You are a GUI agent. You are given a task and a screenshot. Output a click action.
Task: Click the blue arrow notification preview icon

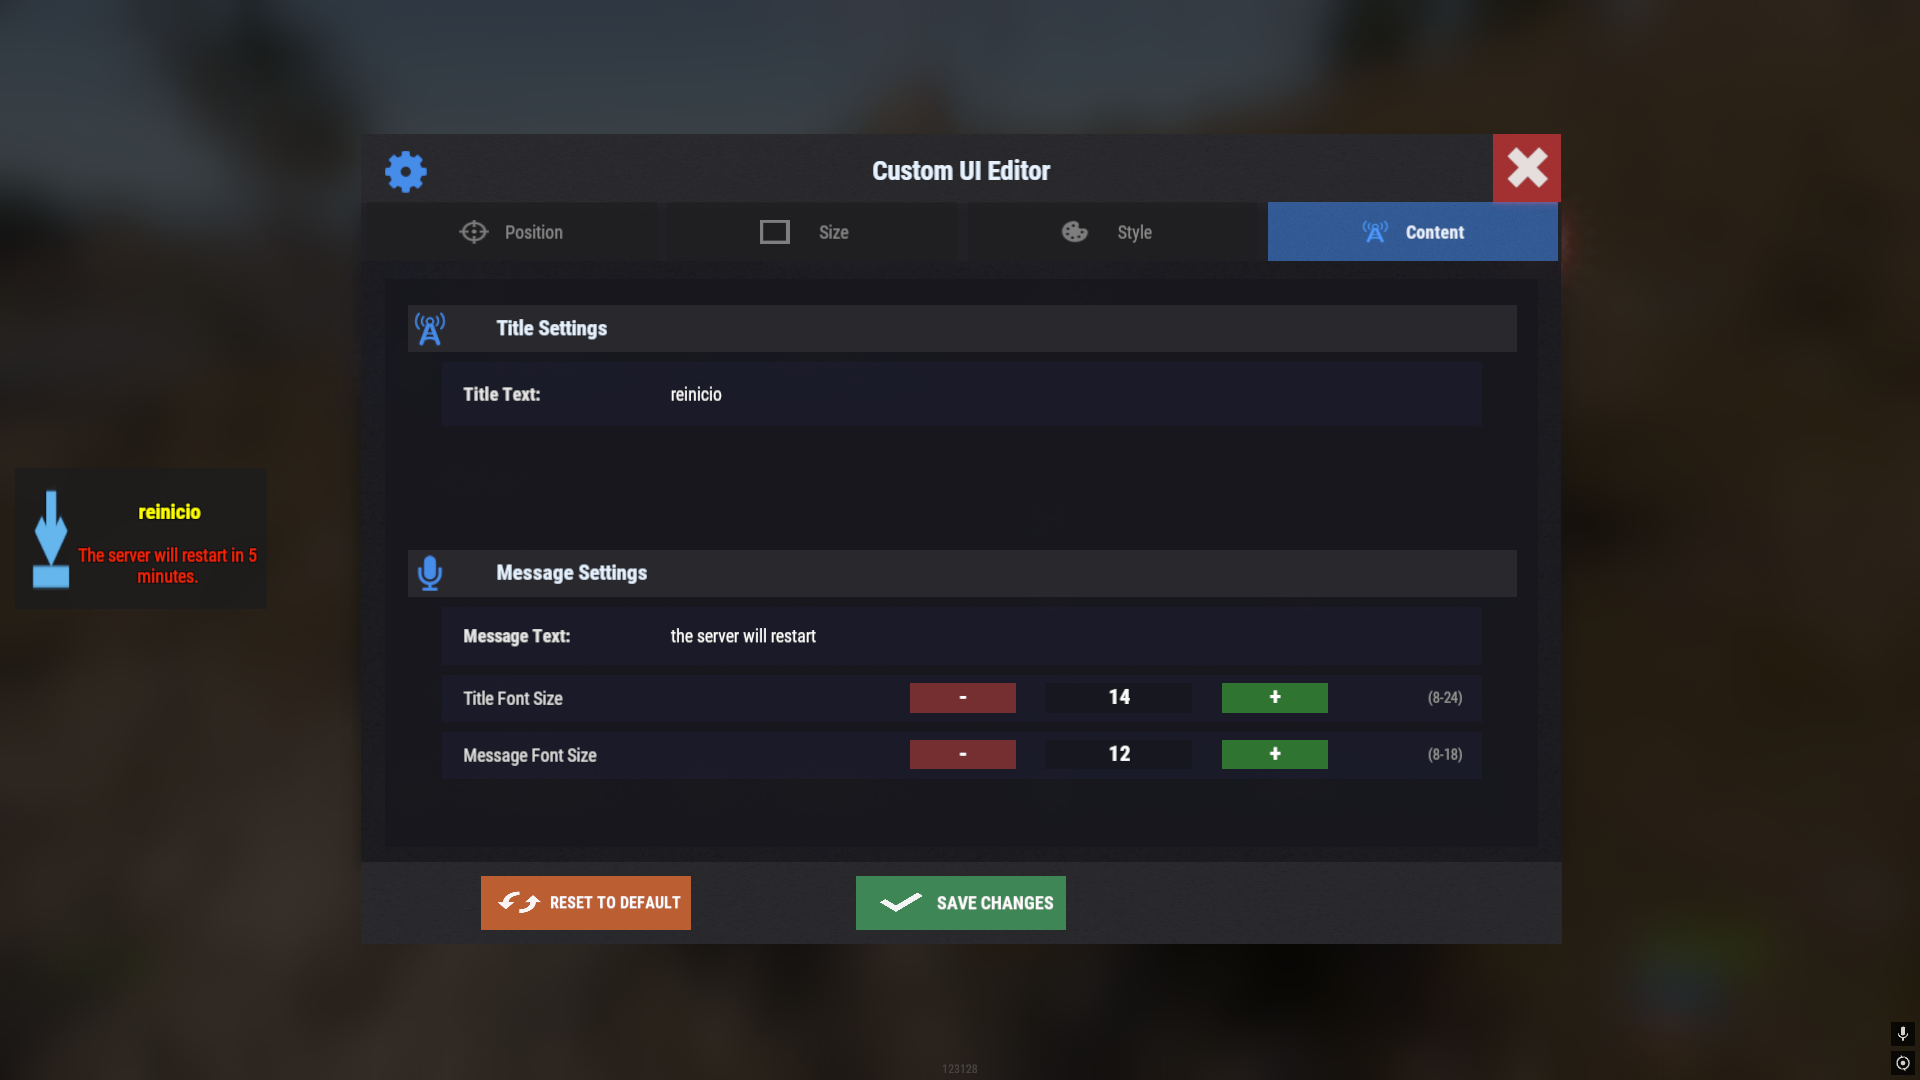pos(51,539)
